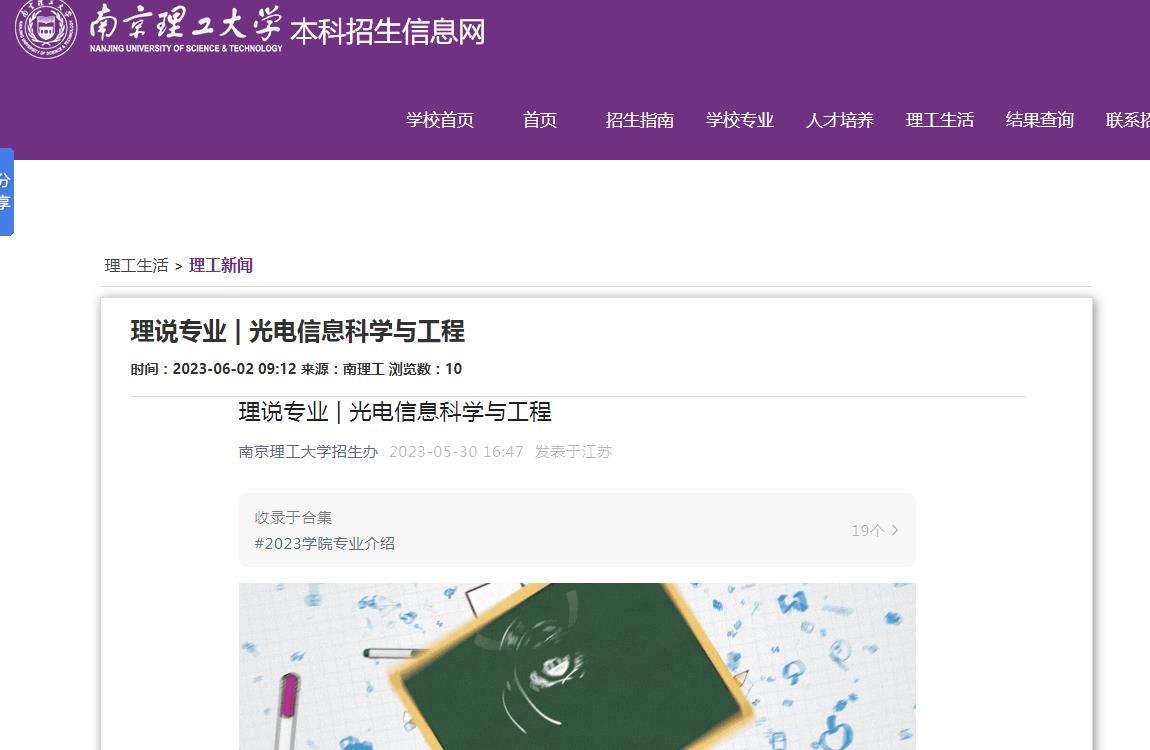Click the 发表于江苏 location text
1150x750 pixels.
tap(574, 452)
